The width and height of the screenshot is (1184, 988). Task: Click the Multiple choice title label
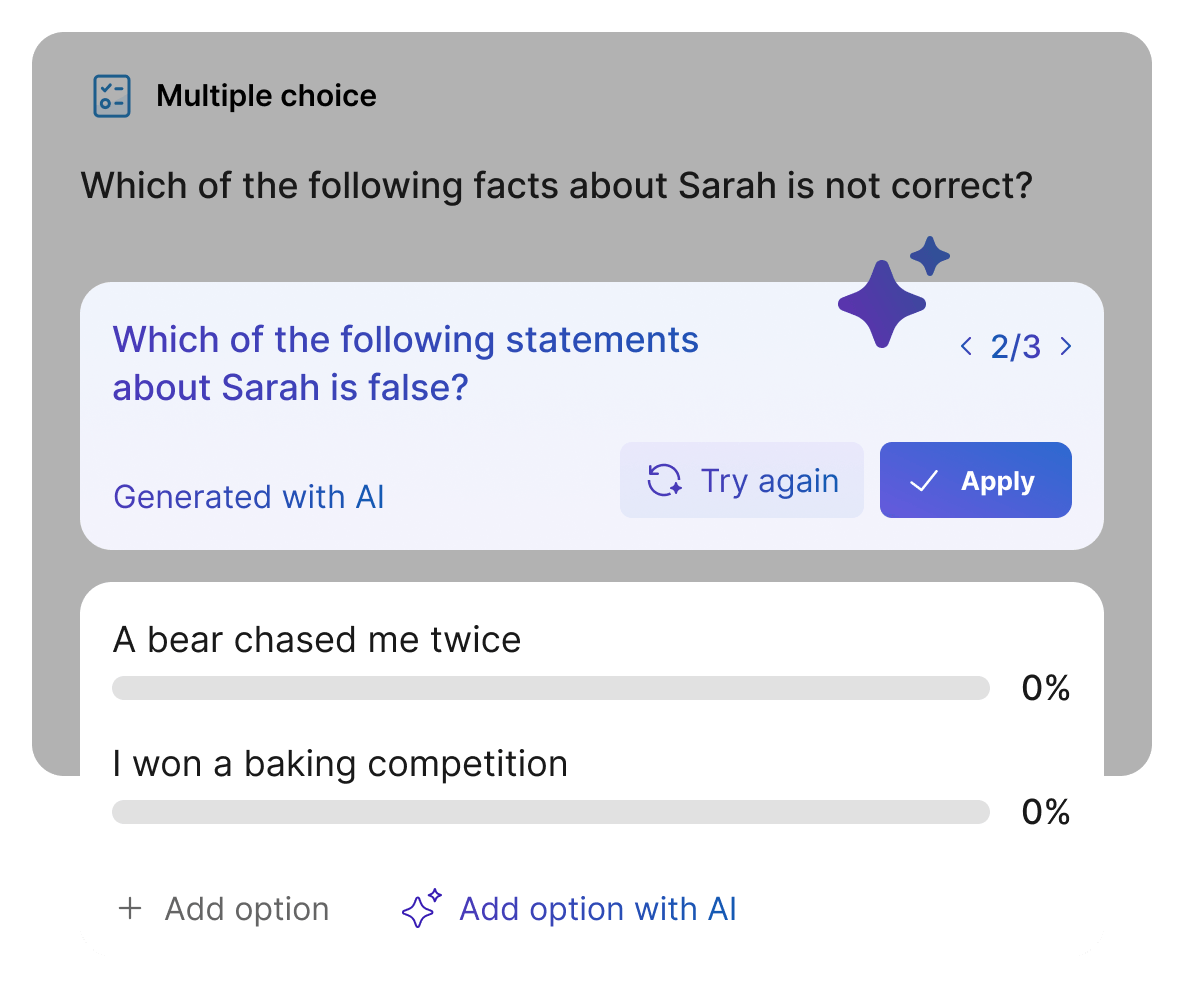(x=266, y=96)
